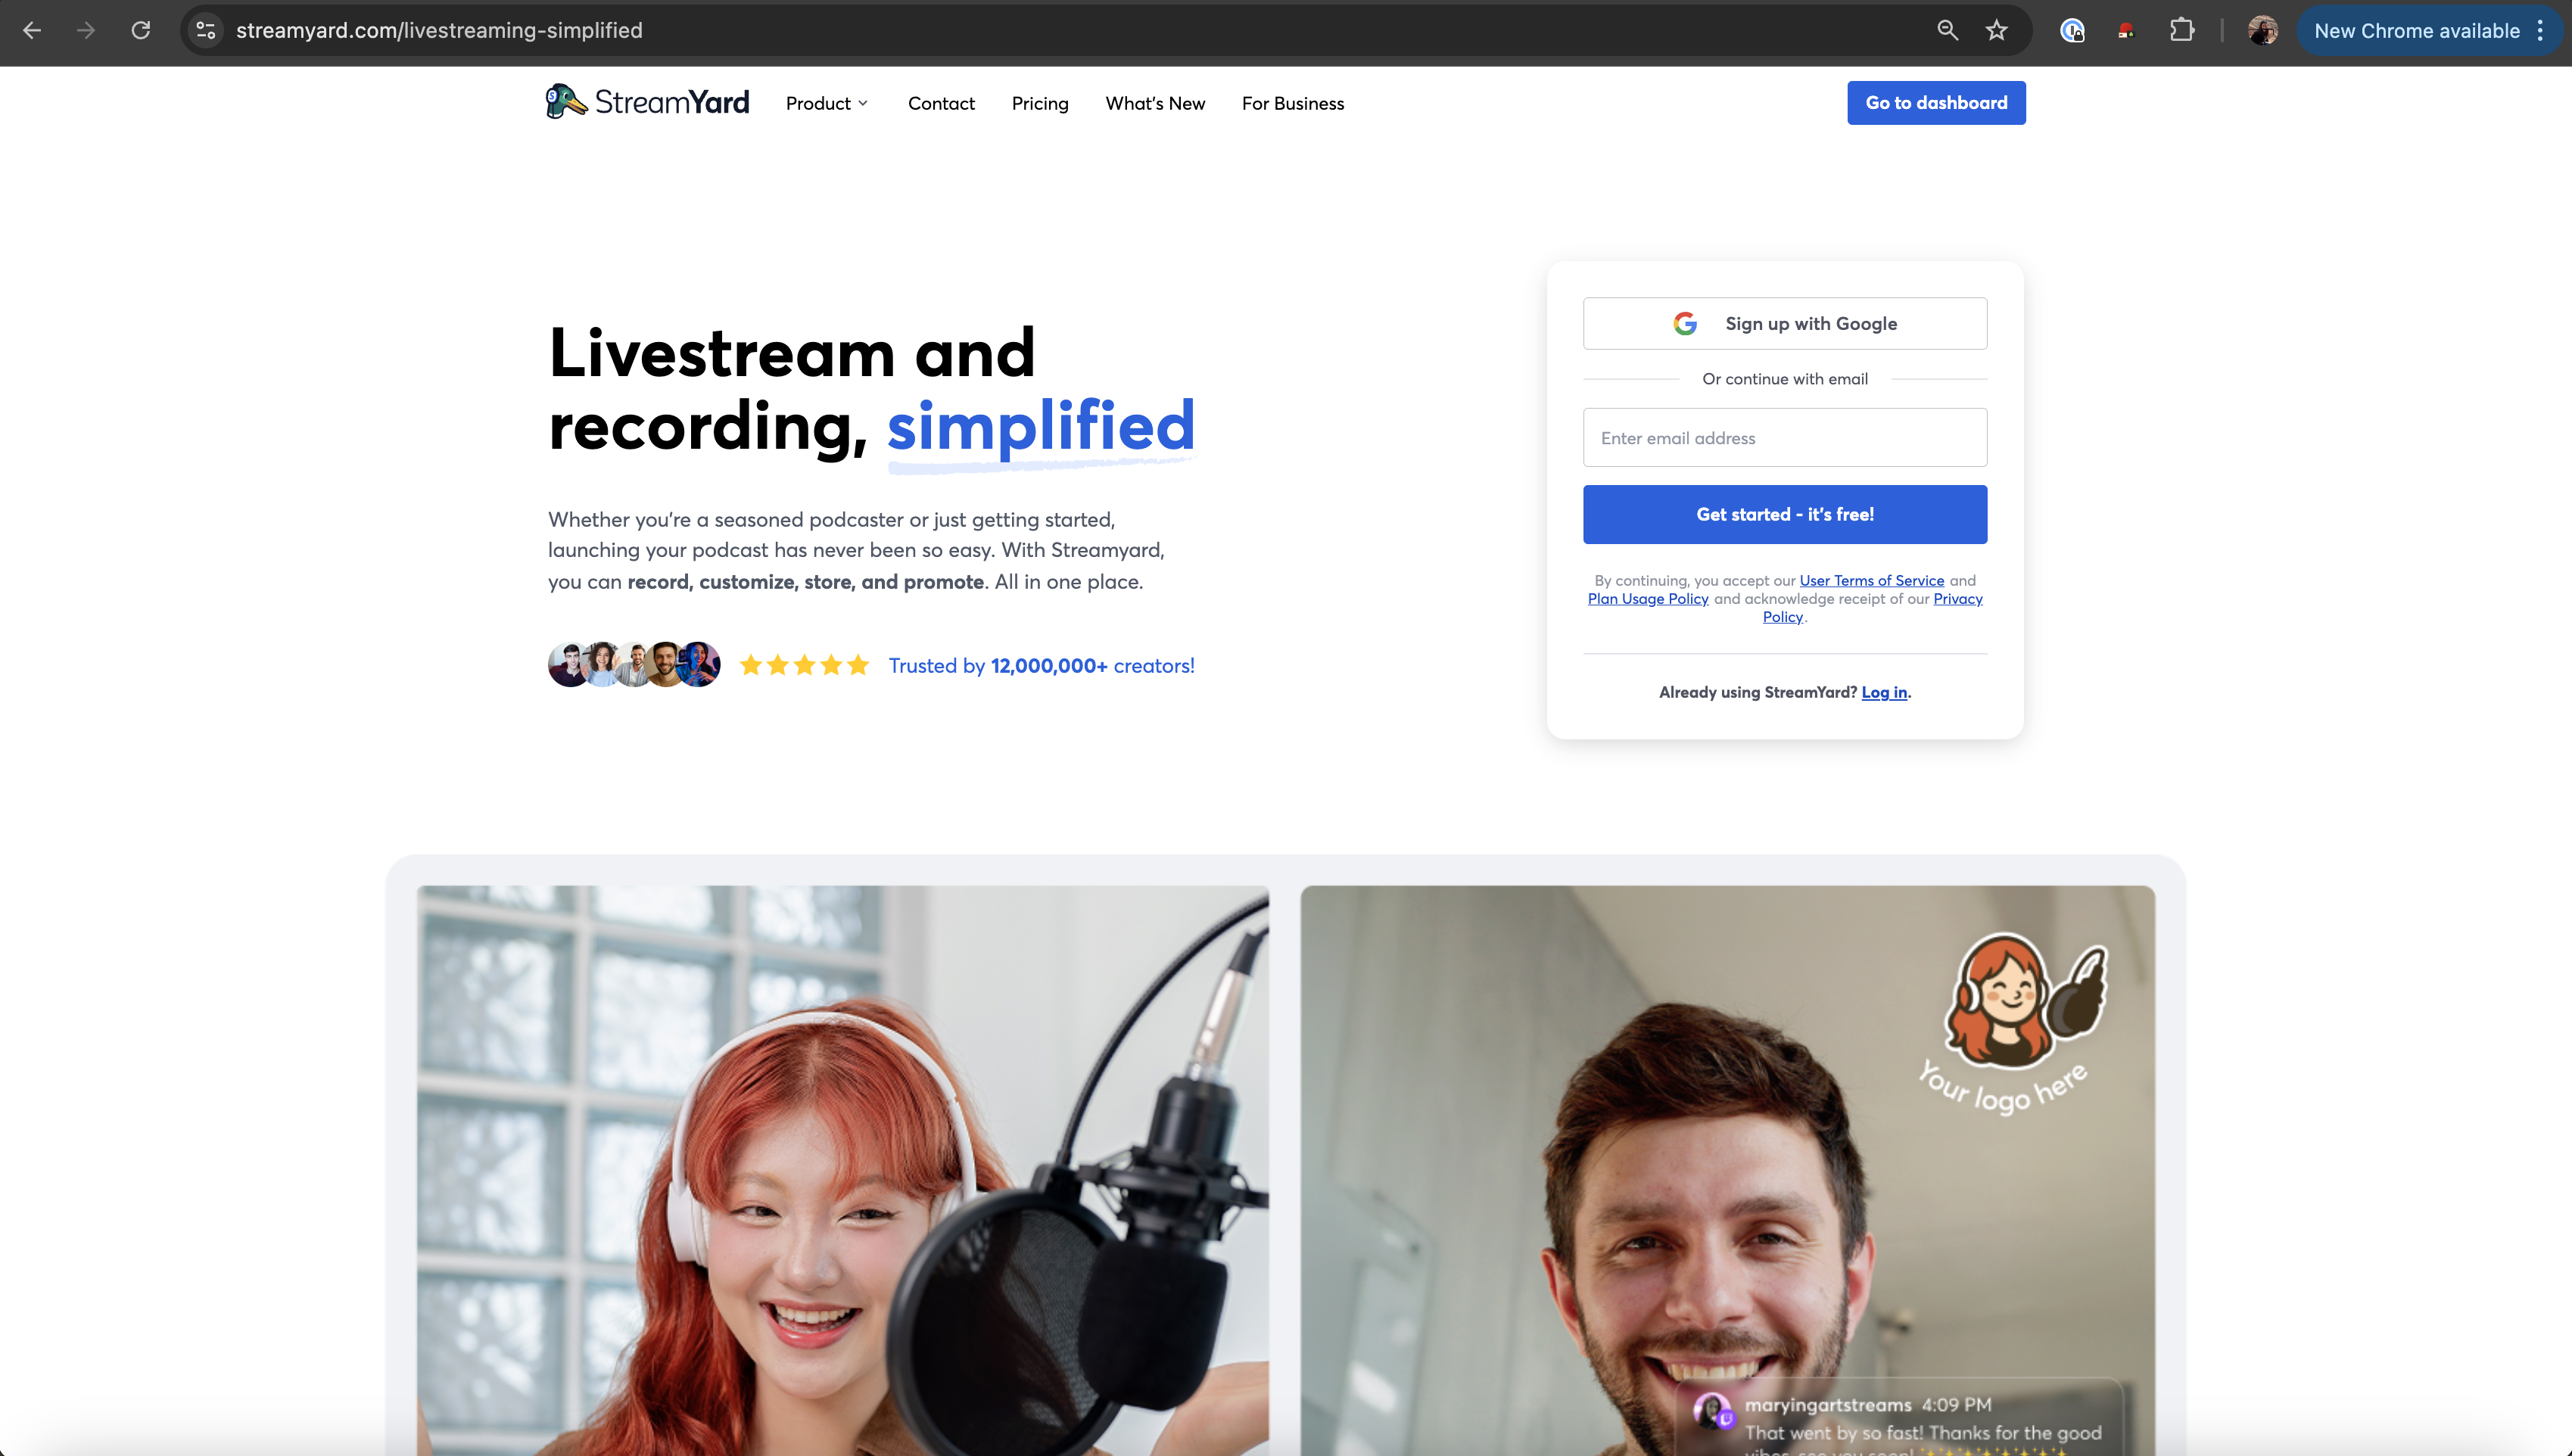This screenshot has width=2572, height=1456.
Task: Click the red extension icon in toolbar
Action: pyautogui.click(x=2126, y=30)
